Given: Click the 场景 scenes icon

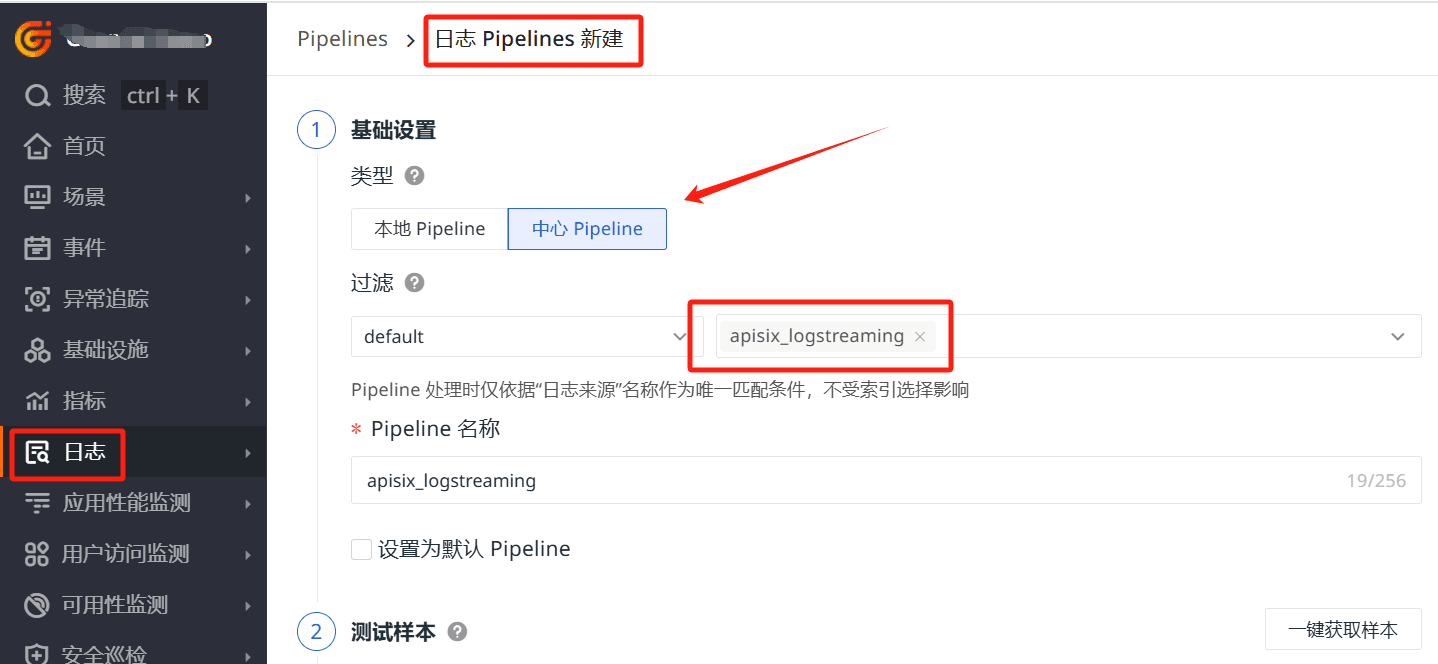Looking at the screenshot, I should tap(37, 197).
